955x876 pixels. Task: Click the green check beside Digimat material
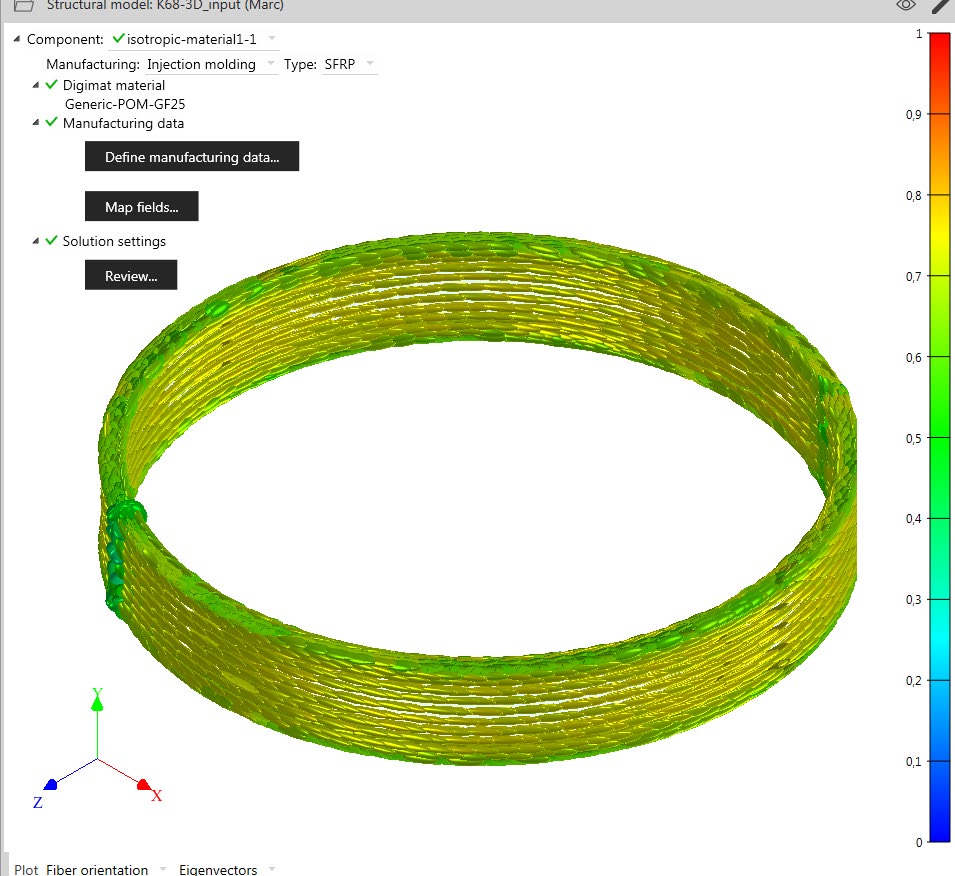[52, 85]
